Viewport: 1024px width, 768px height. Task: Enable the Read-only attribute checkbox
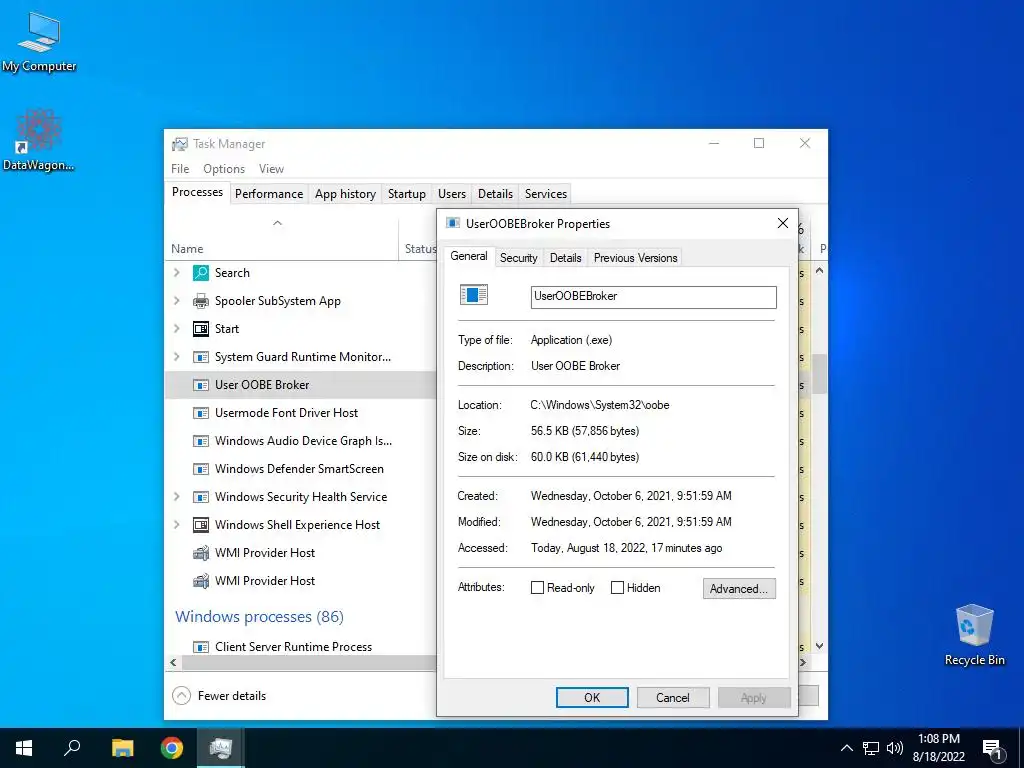537,588
